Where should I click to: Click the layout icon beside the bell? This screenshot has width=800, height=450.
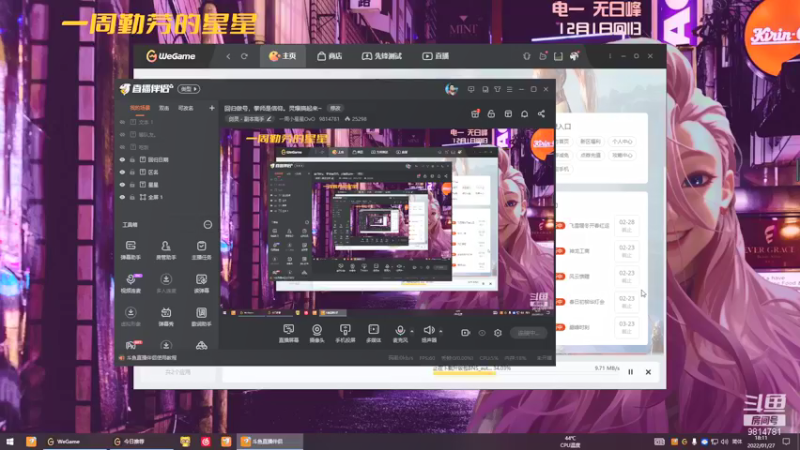[508, 114]
